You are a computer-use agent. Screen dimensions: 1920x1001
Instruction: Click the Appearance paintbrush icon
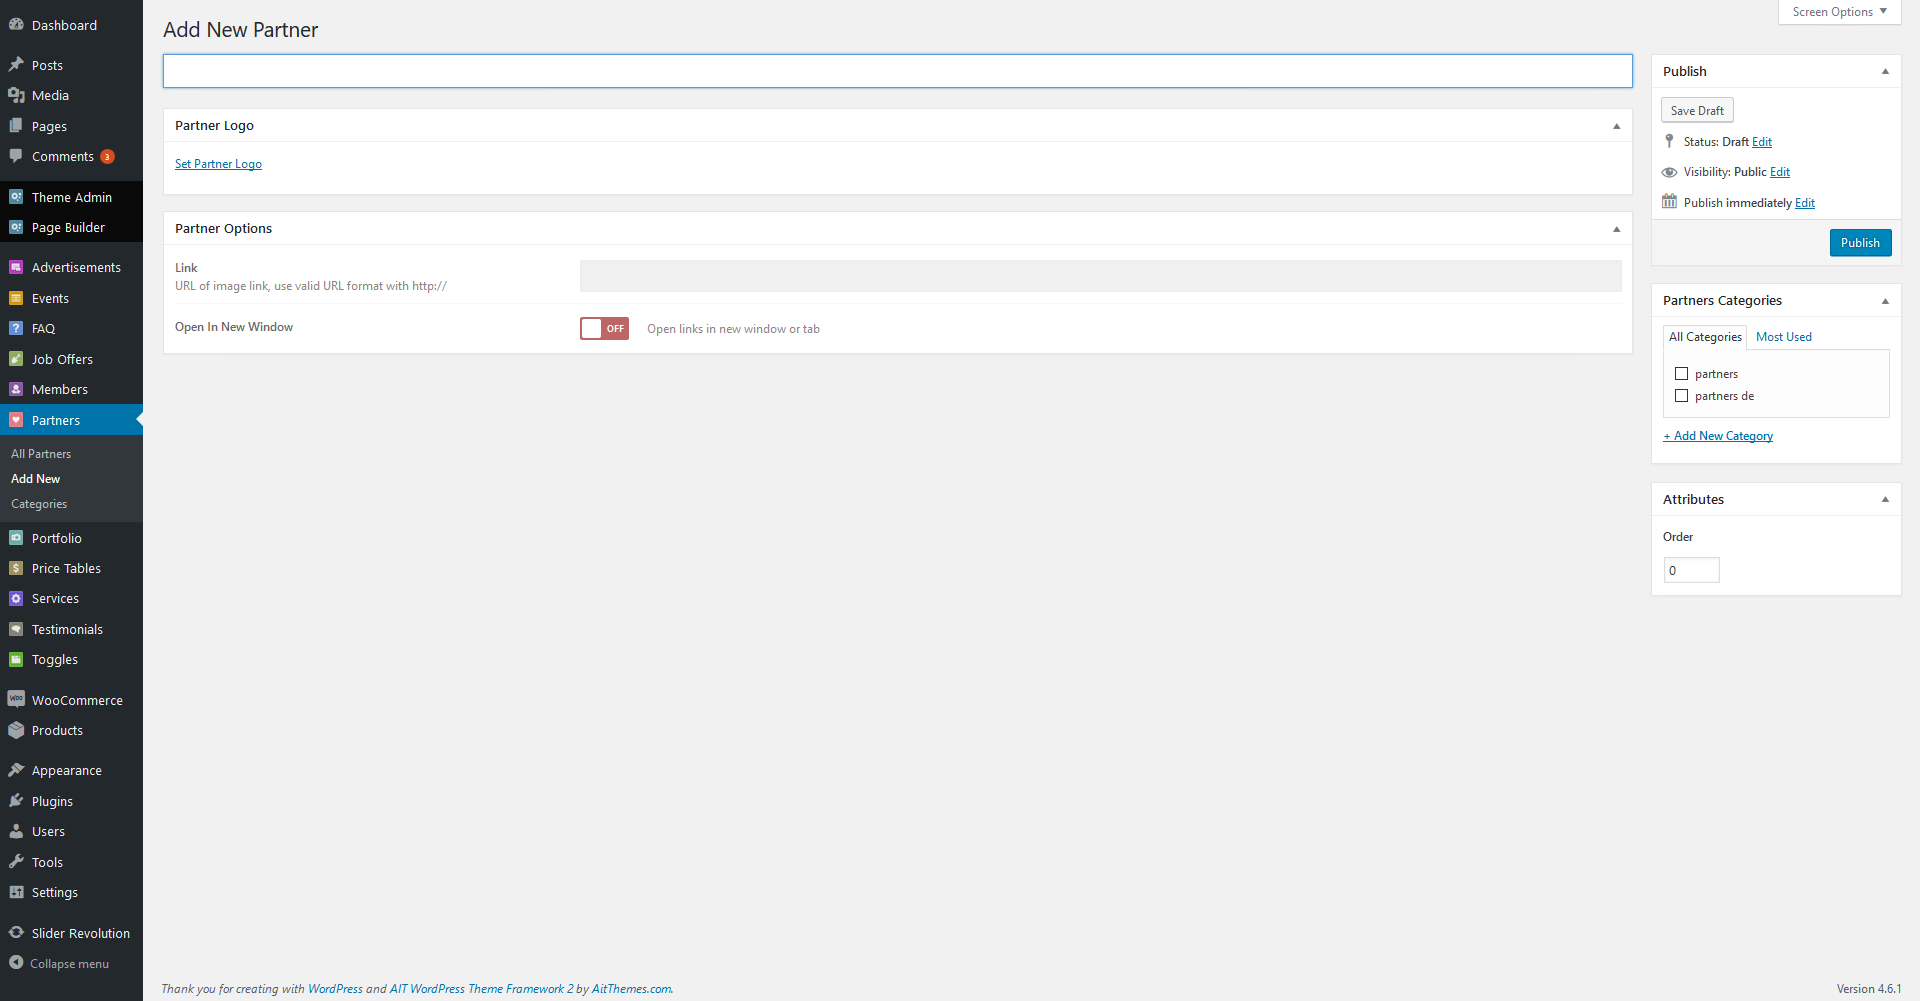pos(16,770)
